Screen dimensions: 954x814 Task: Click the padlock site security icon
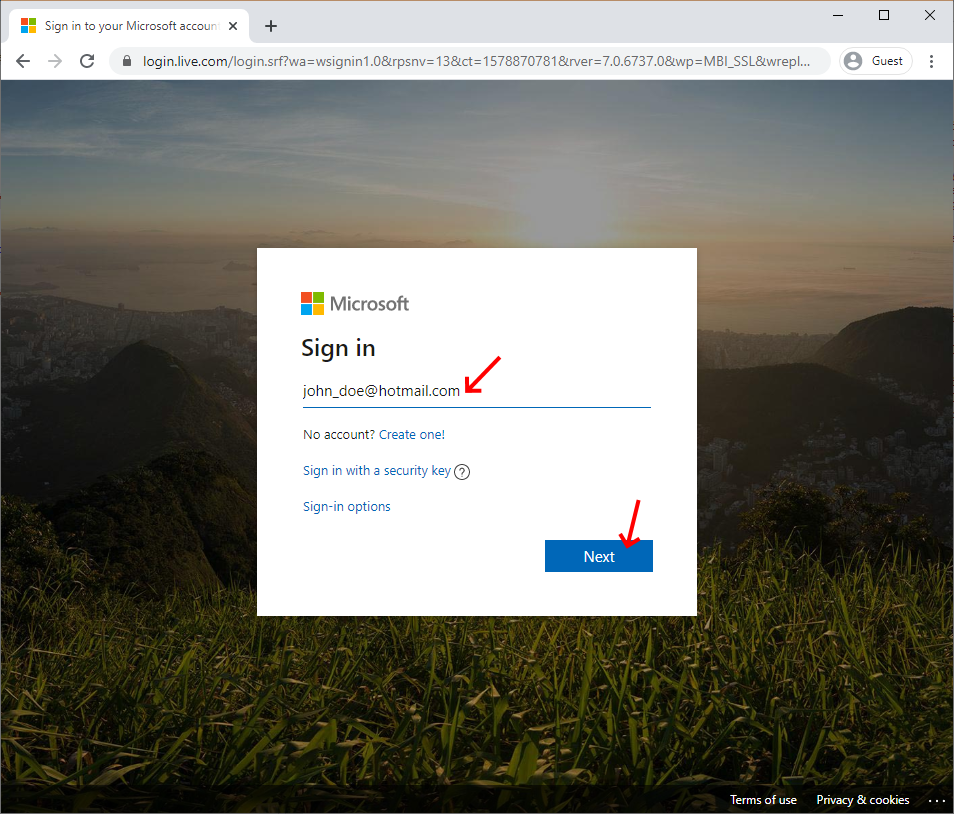(x=126, y=61)
